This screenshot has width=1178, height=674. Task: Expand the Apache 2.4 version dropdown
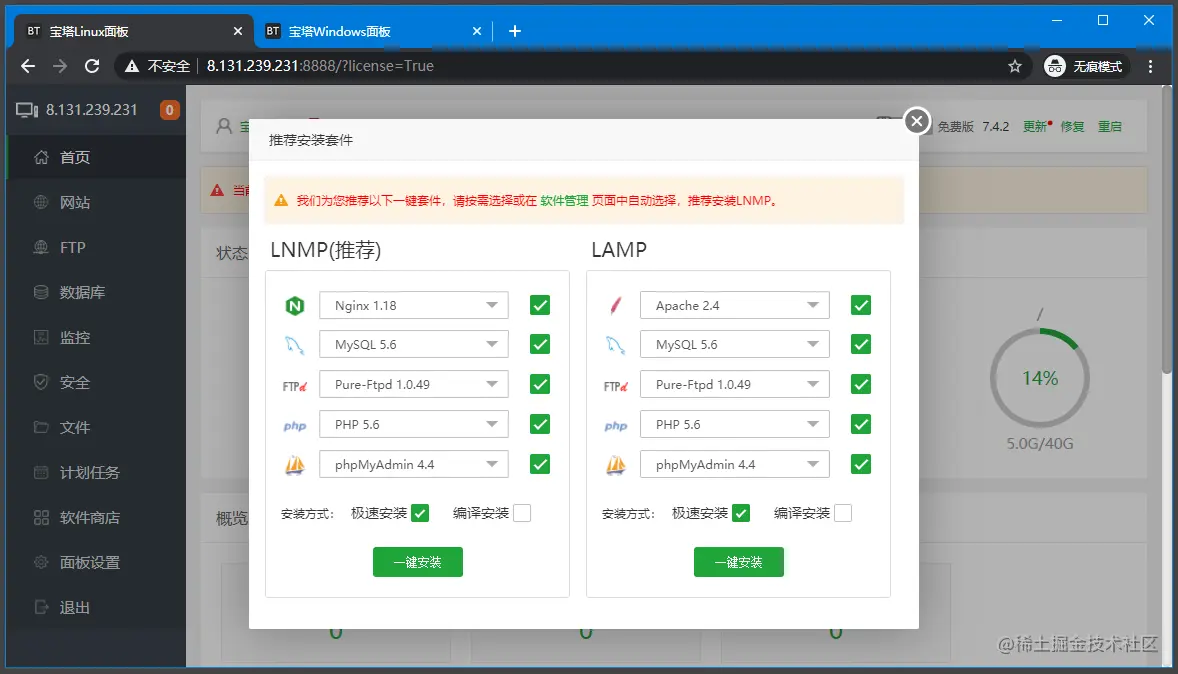point(734,305)
